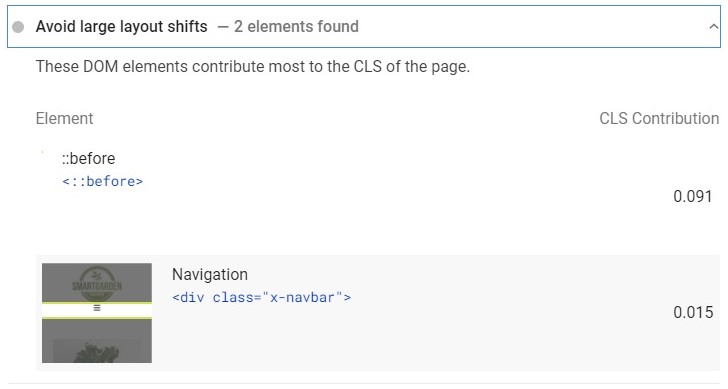Click the hamburger menu icon inside the thumbnail
This screenshot has width=728, height=389.
click(97, 308)
